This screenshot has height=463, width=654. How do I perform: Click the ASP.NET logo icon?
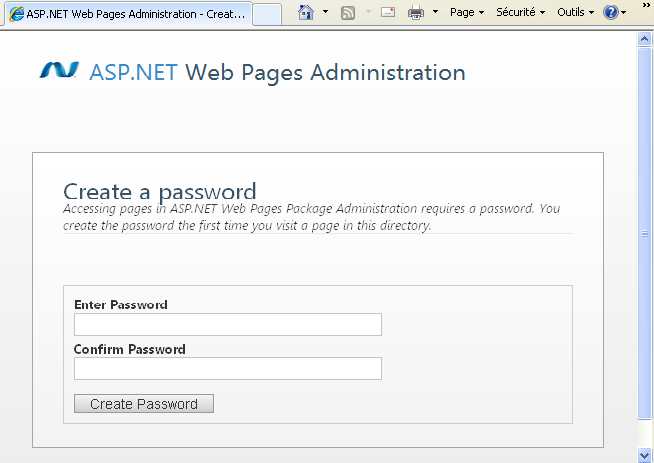(59, 71)
